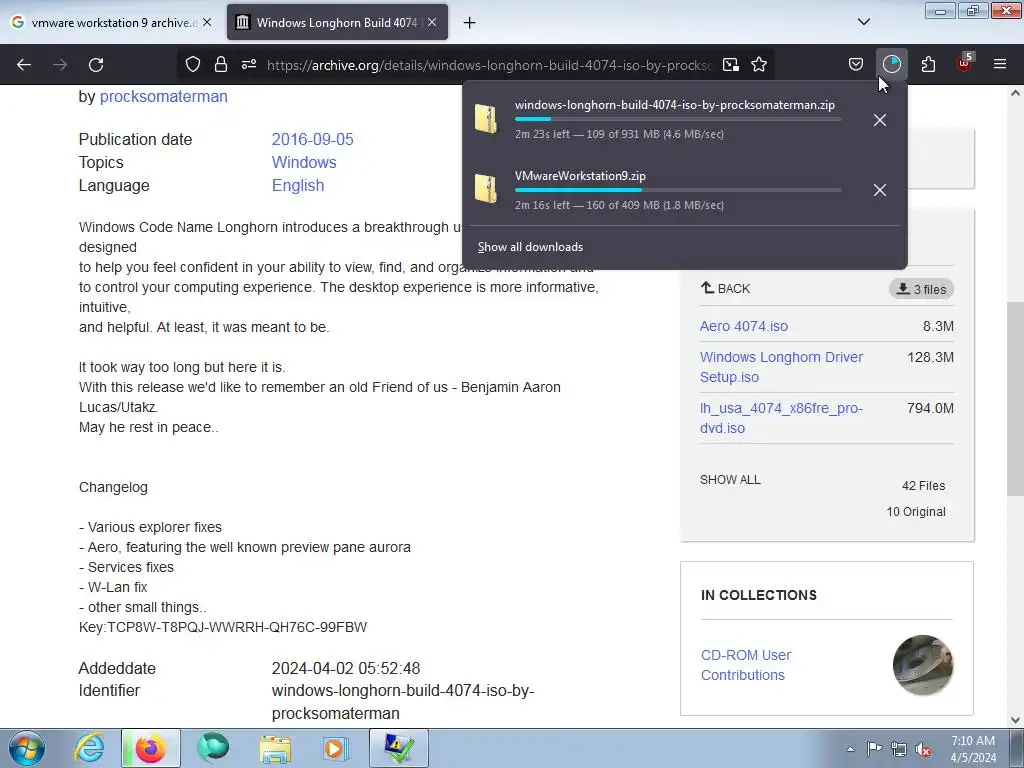Open the Firefox application menu
This screenshot has height=768, width=1024.
(x=1000, y=64)
